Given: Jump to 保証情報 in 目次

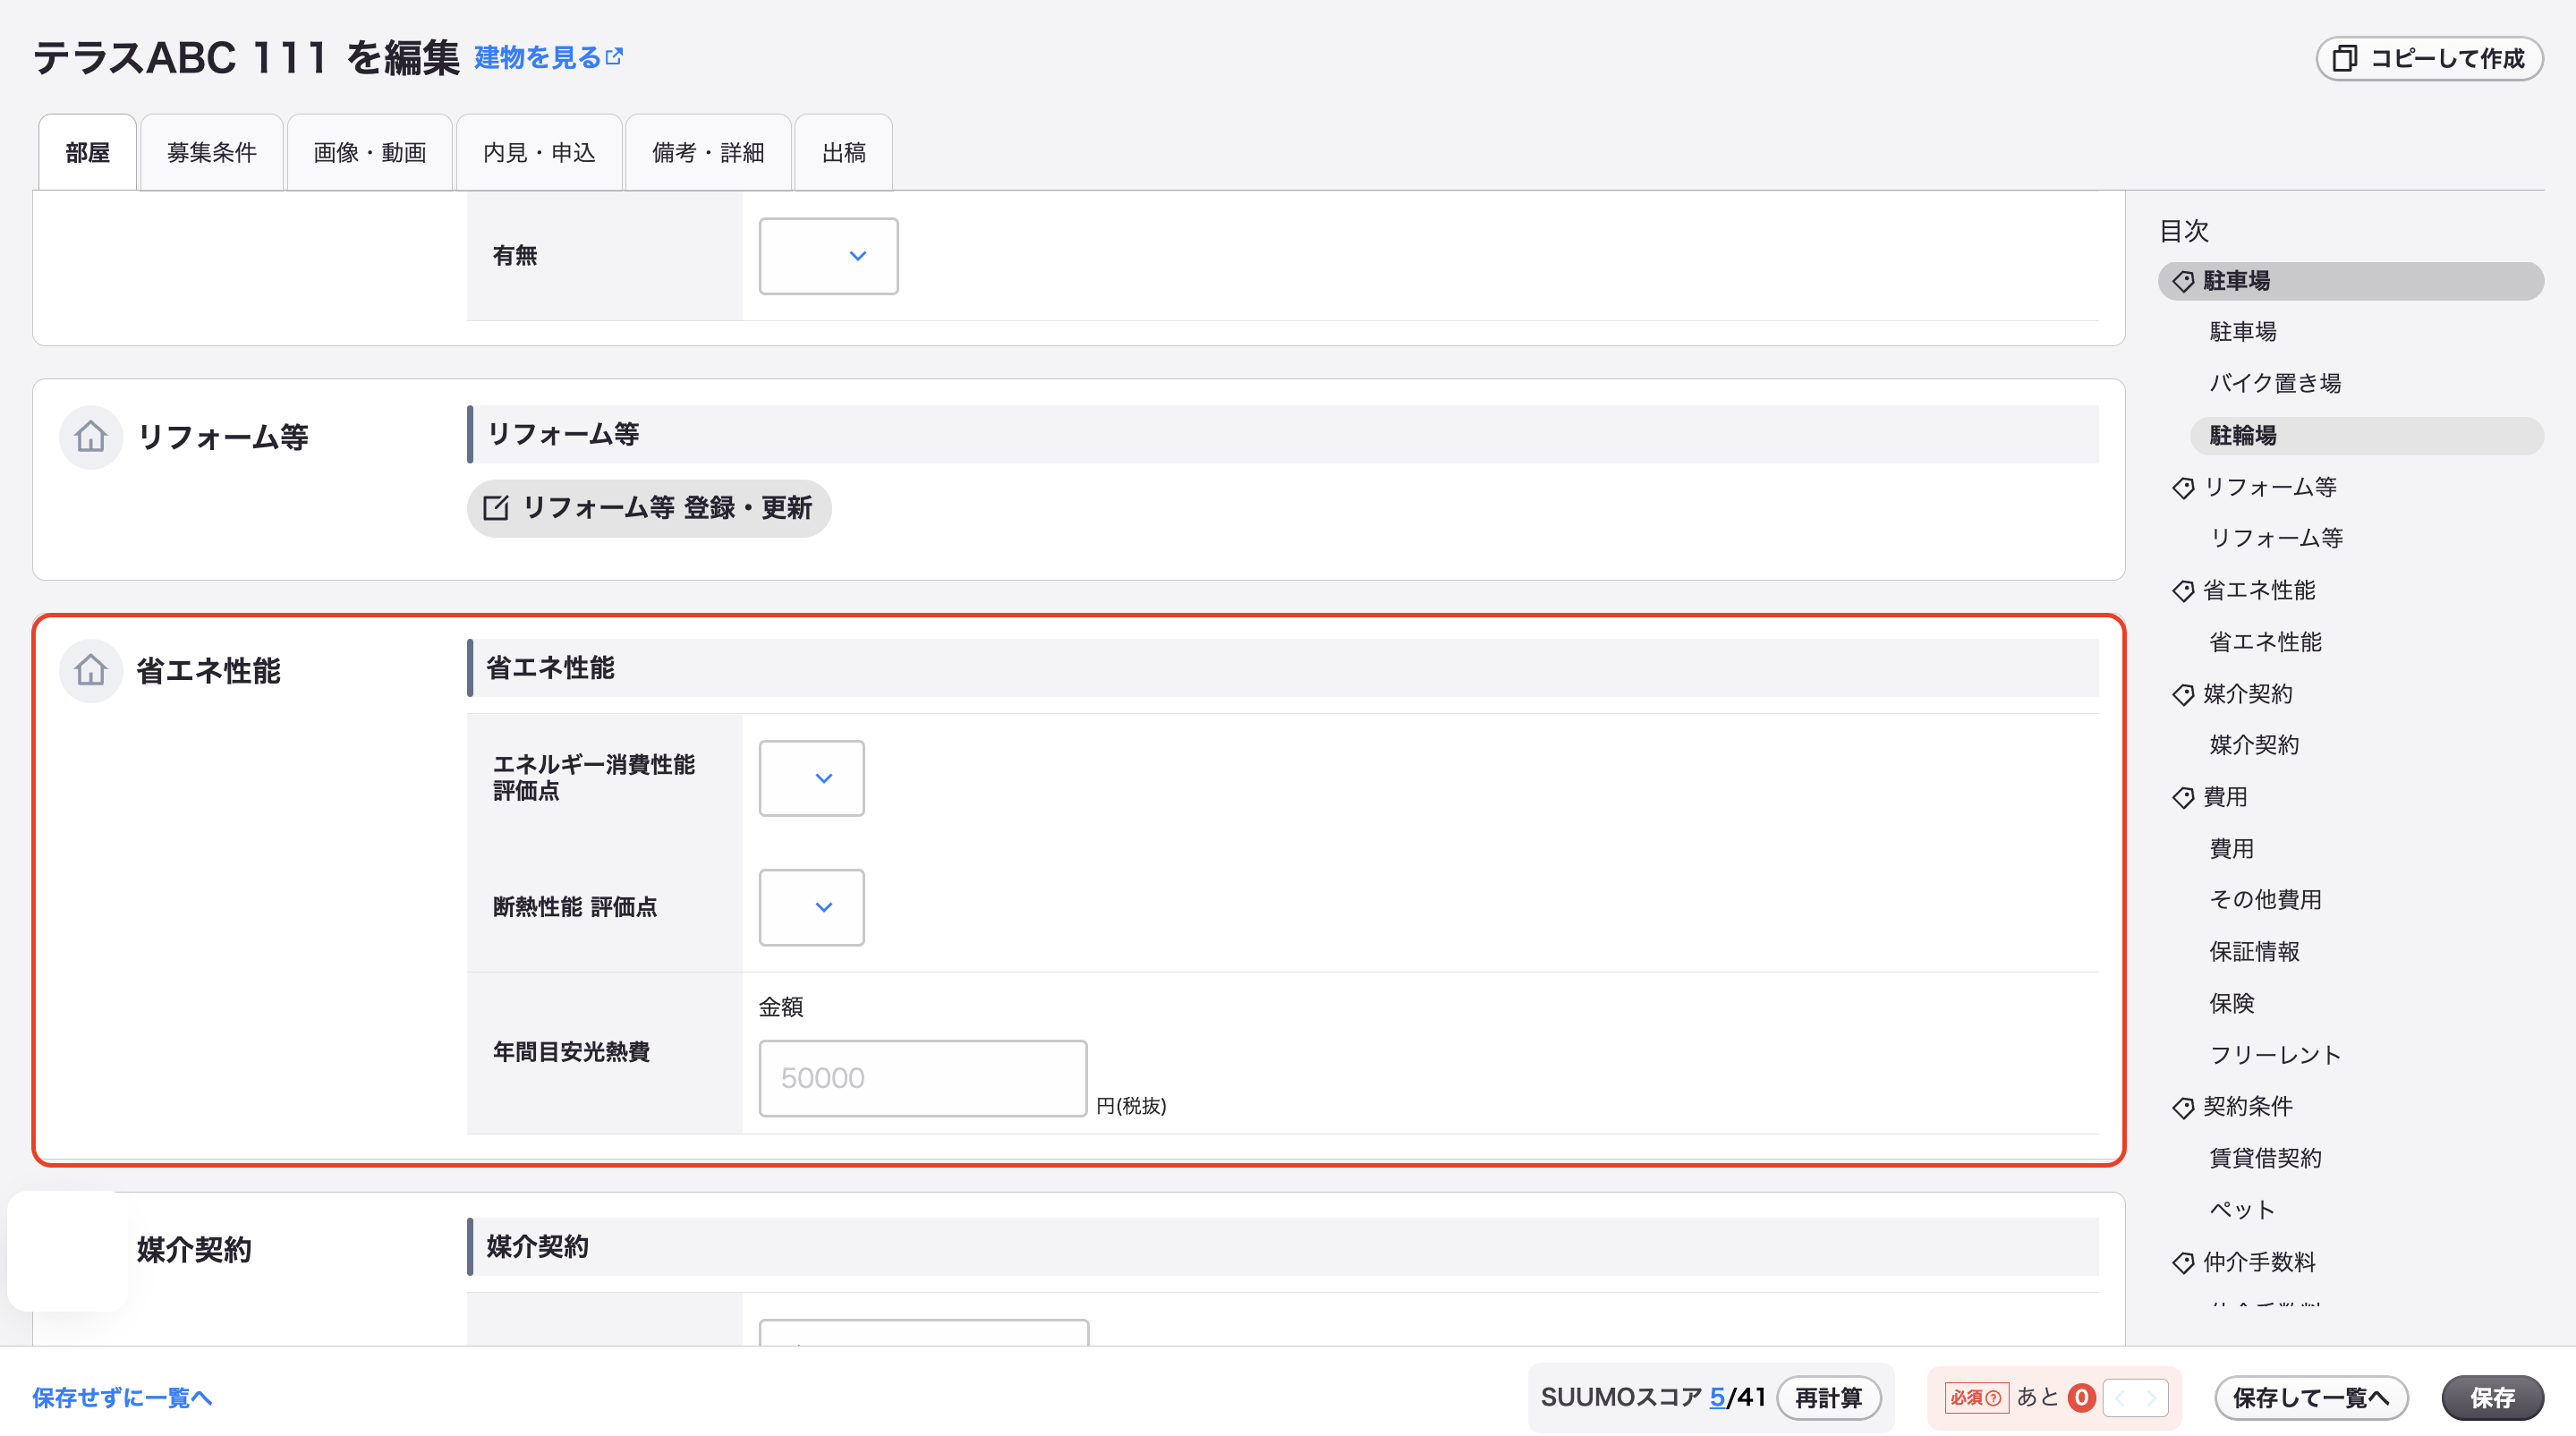Looking at the screenshot, I should tap(2254, 952).
